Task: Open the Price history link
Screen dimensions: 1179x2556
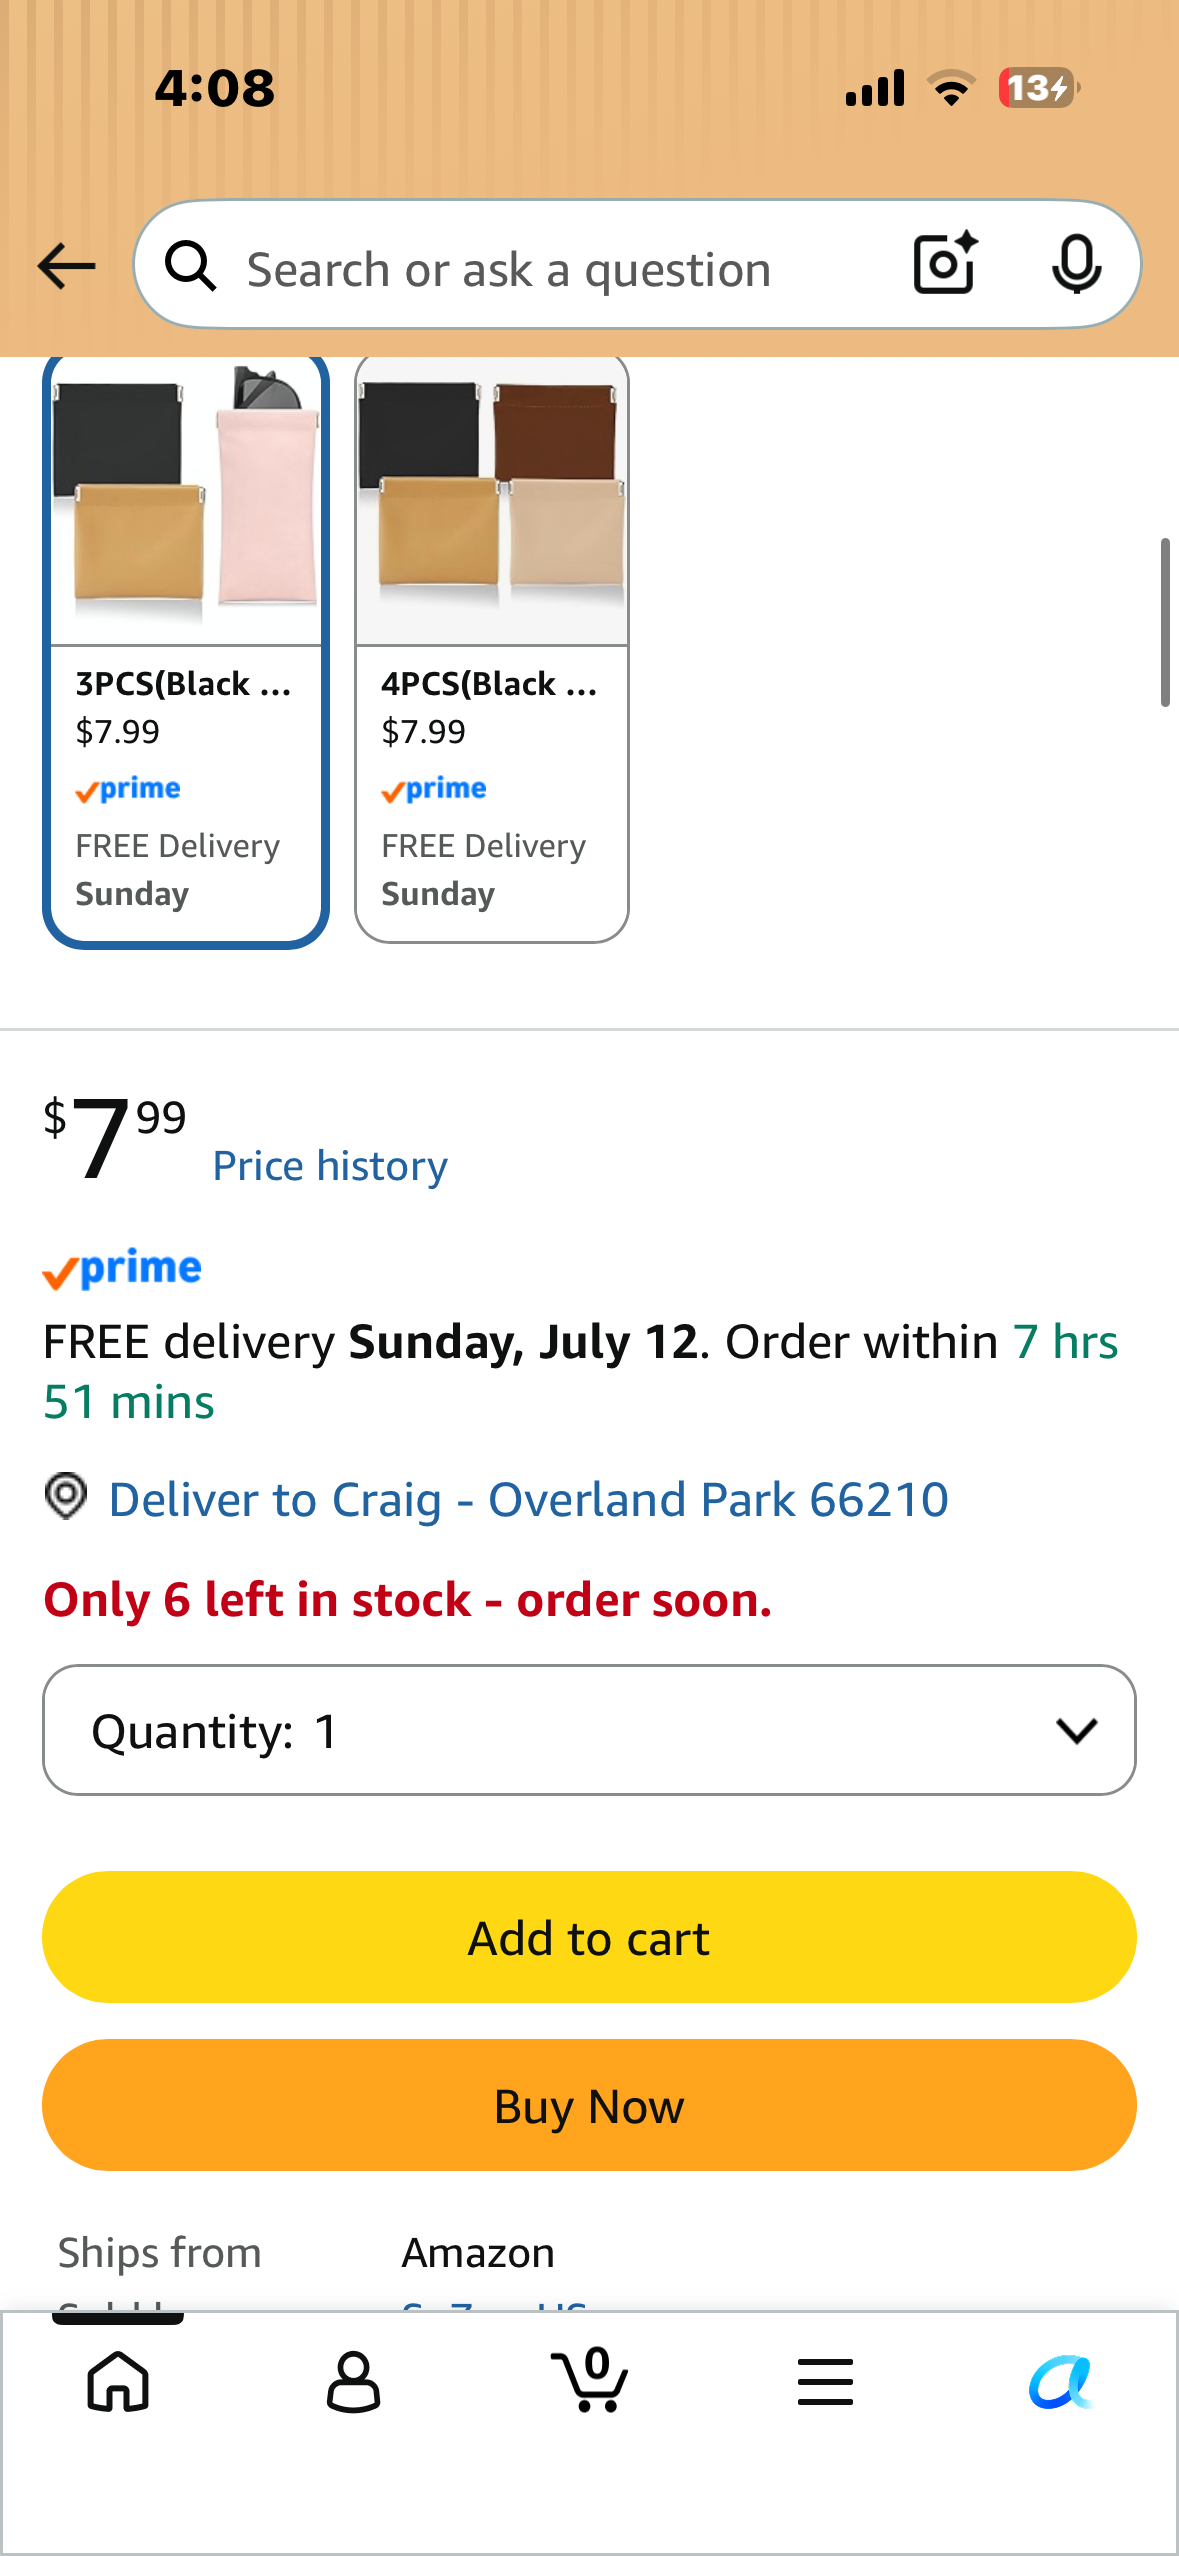Action: 330,1166
